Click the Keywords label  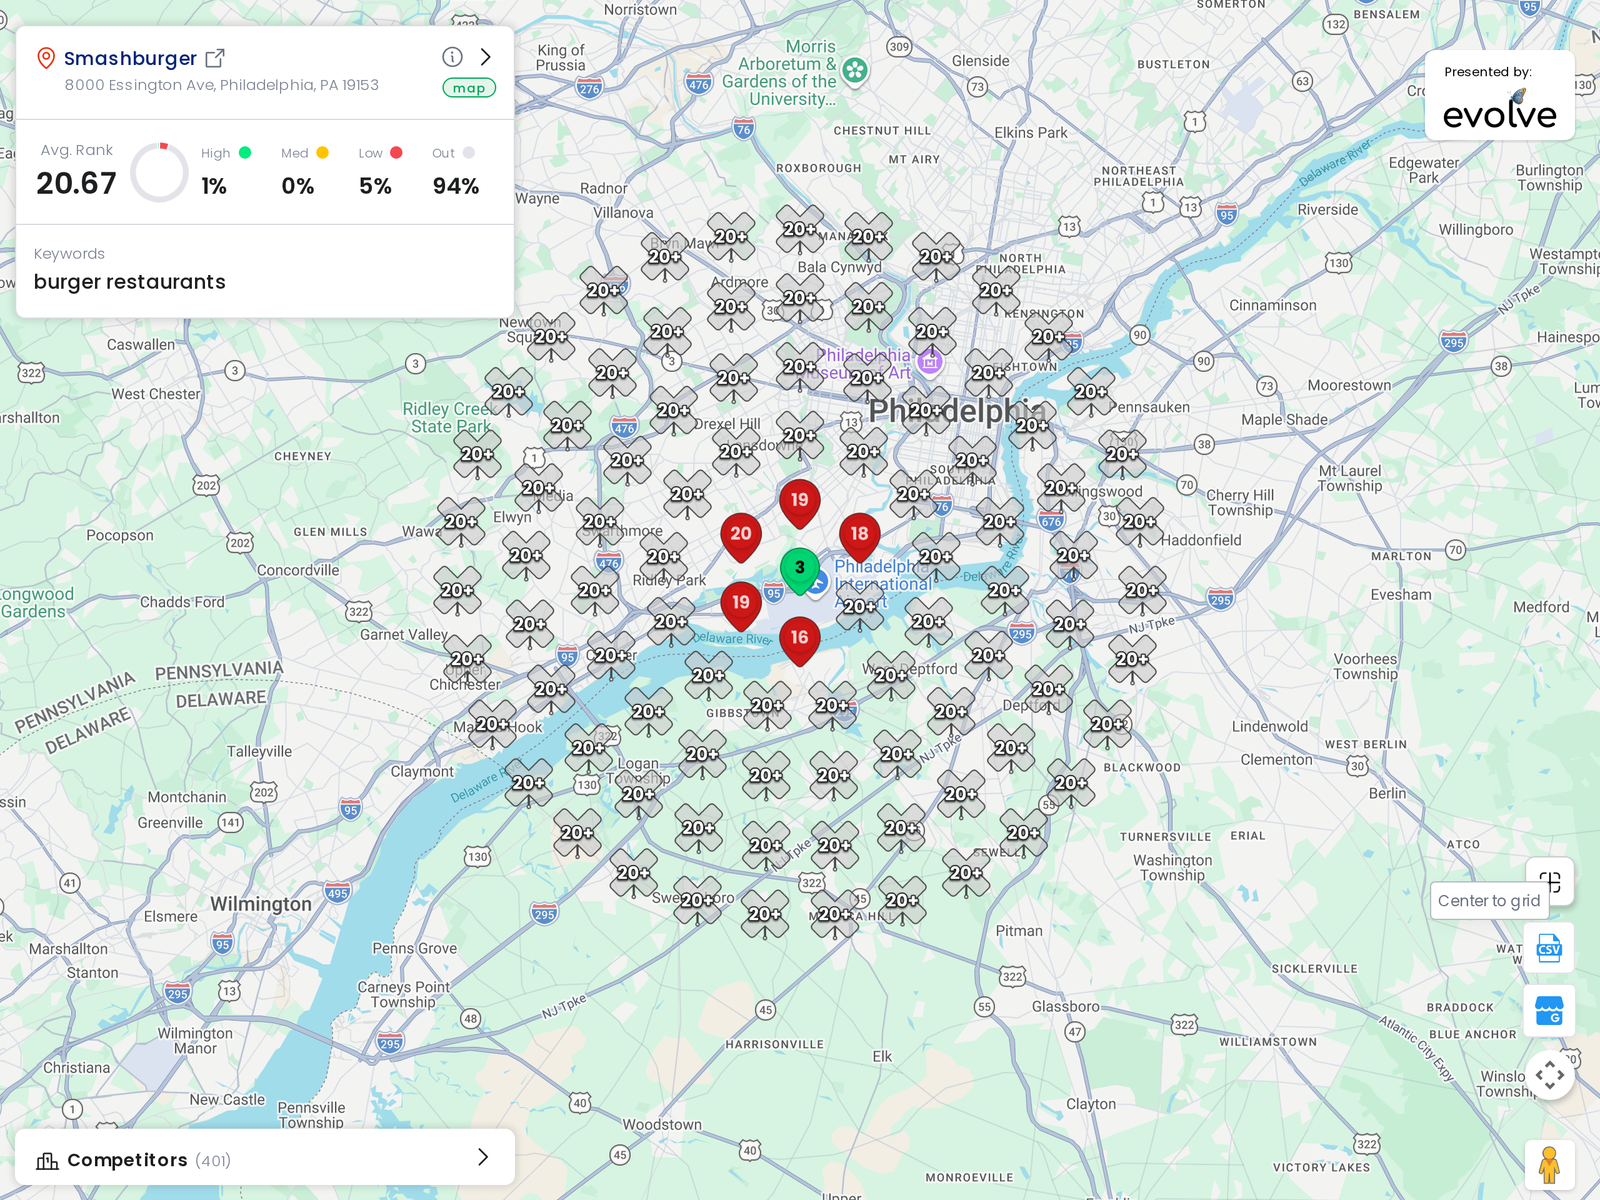[x=69, y=254]
